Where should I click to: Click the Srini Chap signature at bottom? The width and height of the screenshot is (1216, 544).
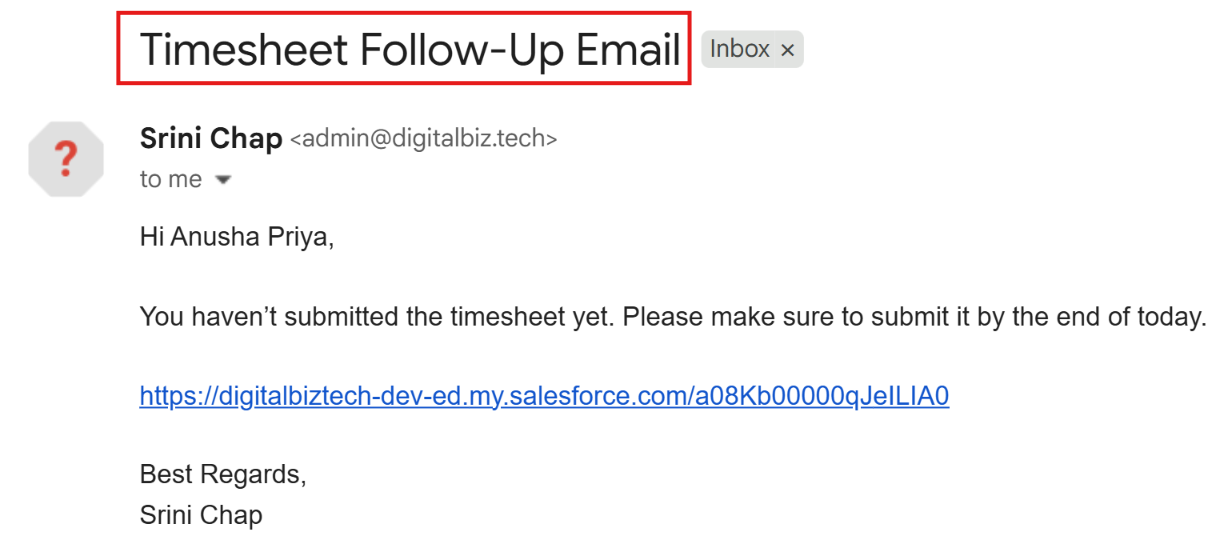point(201,516)
